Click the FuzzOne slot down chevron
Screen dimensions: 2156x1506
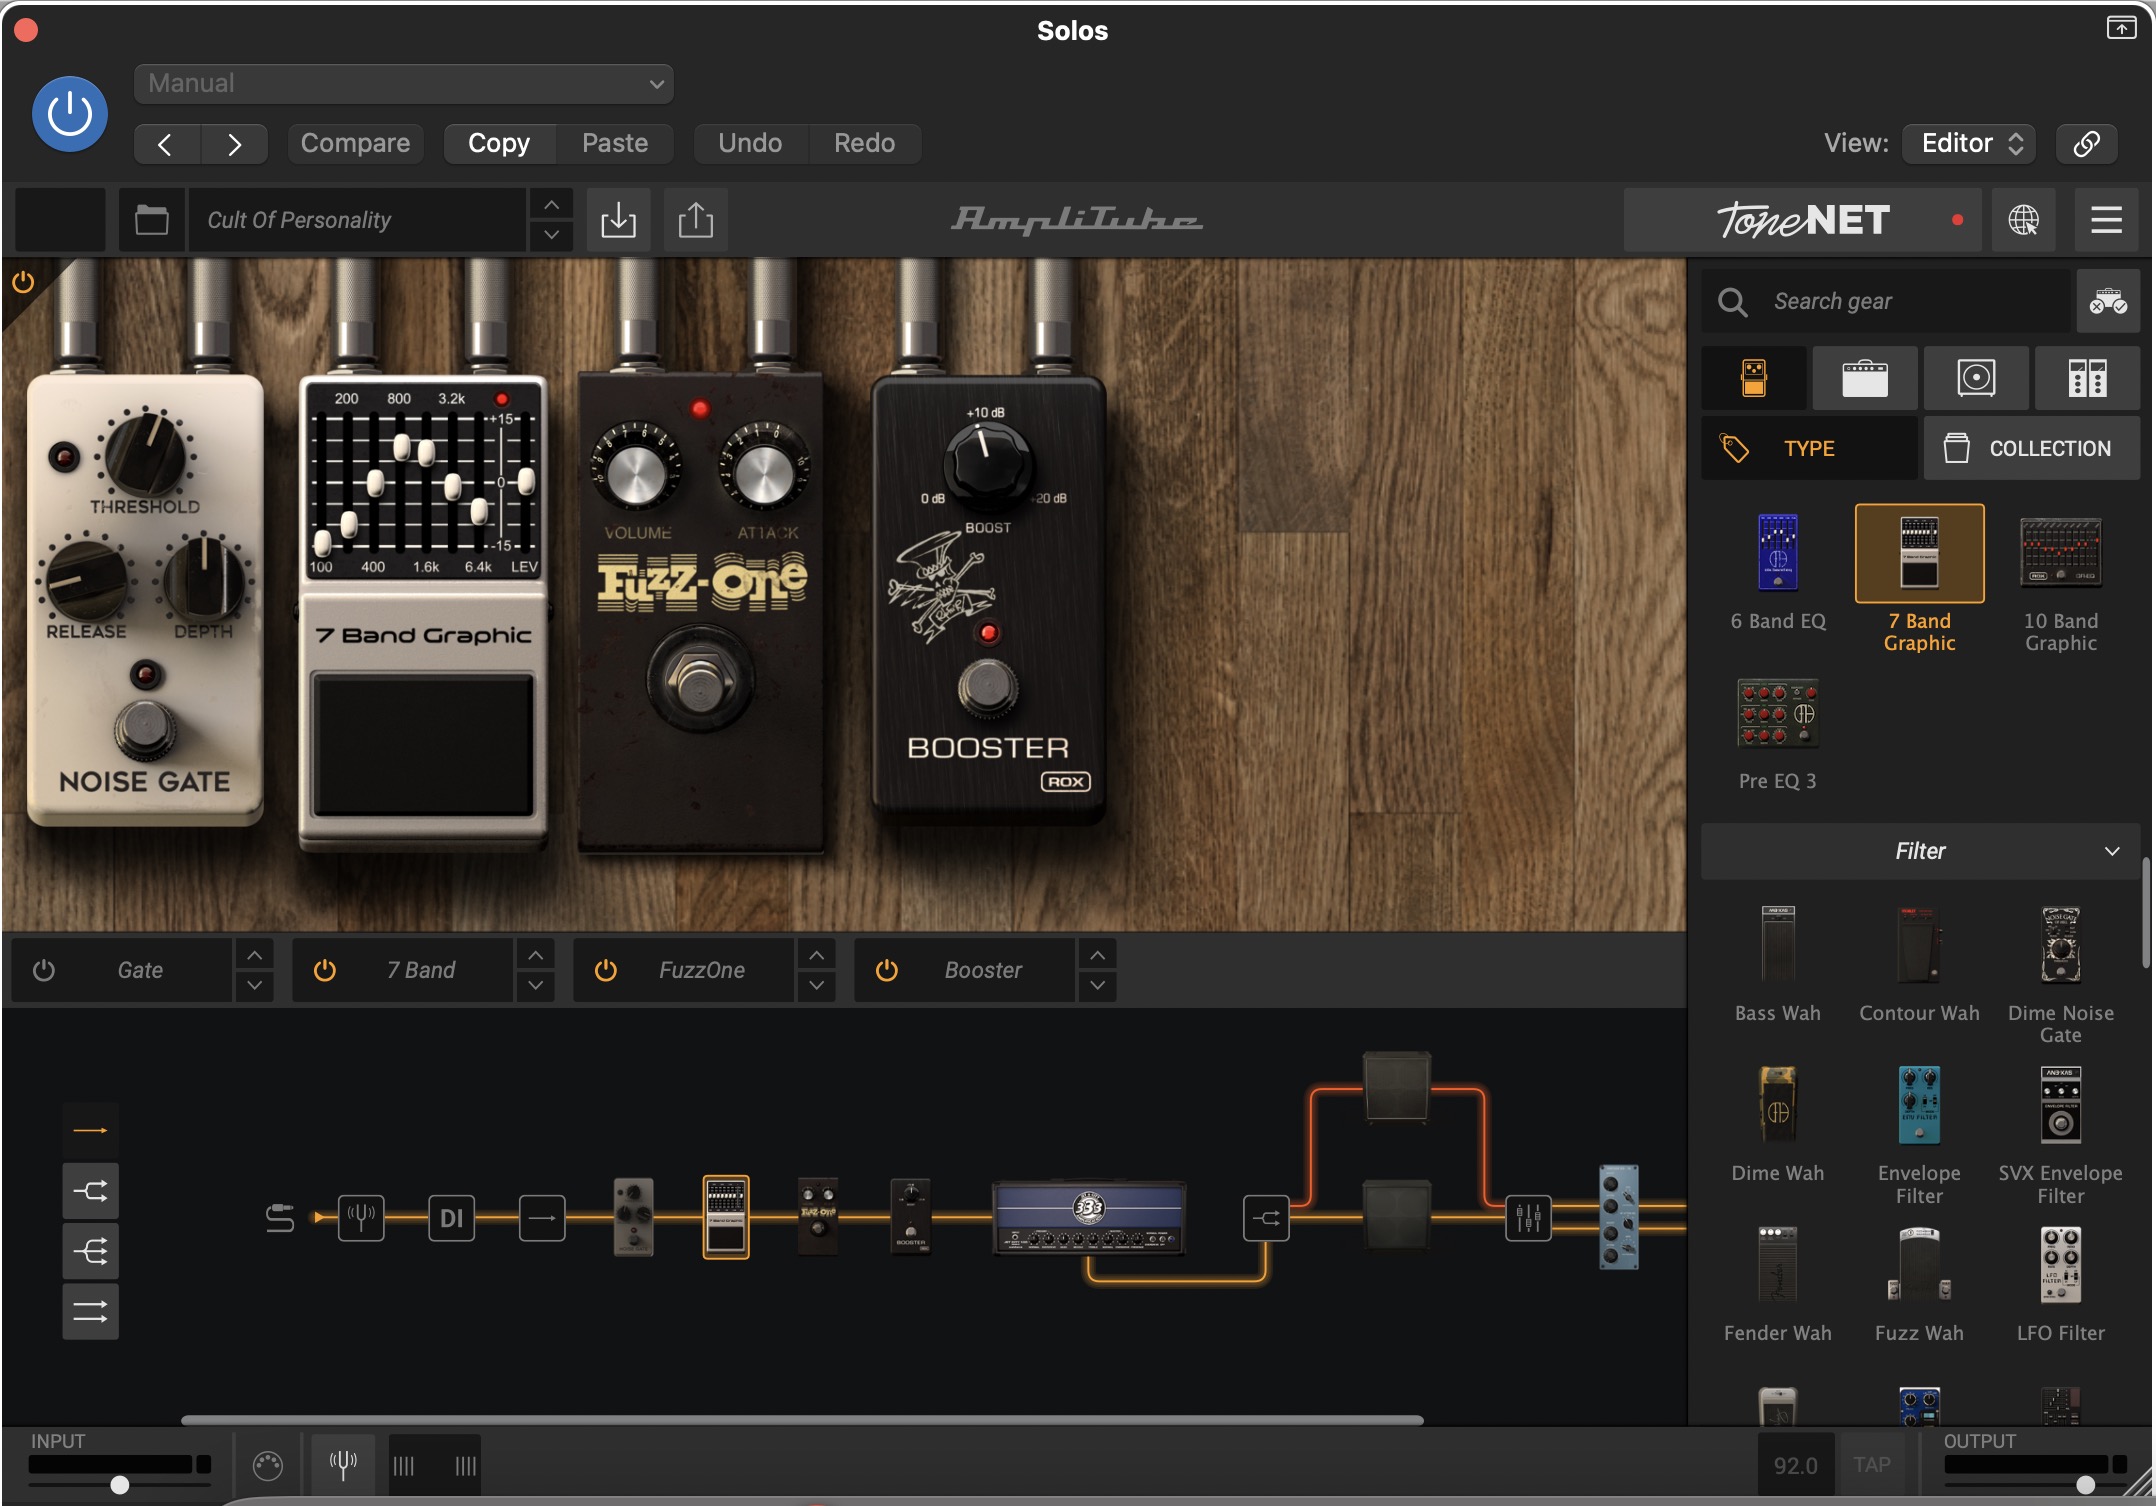pyautogui.click(x=817, y=986)
